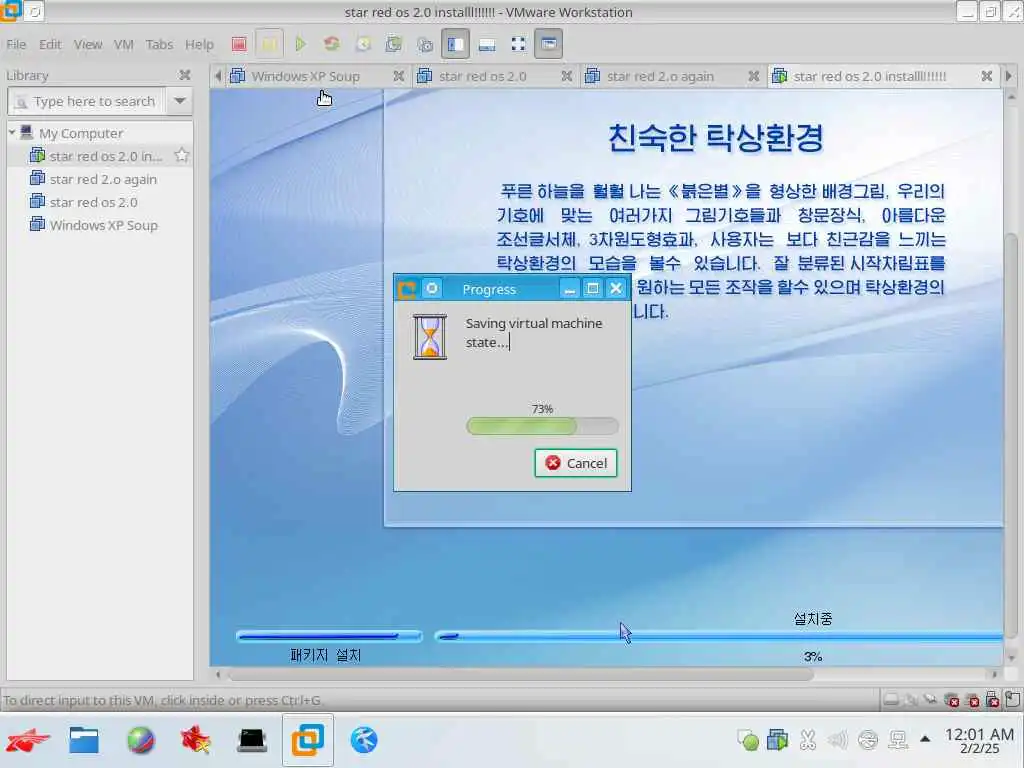This screenshot has width=1024, height=768.
Task: Click the 73% saving progress bar
Action: pyautogui.click(x=542, y=426)
